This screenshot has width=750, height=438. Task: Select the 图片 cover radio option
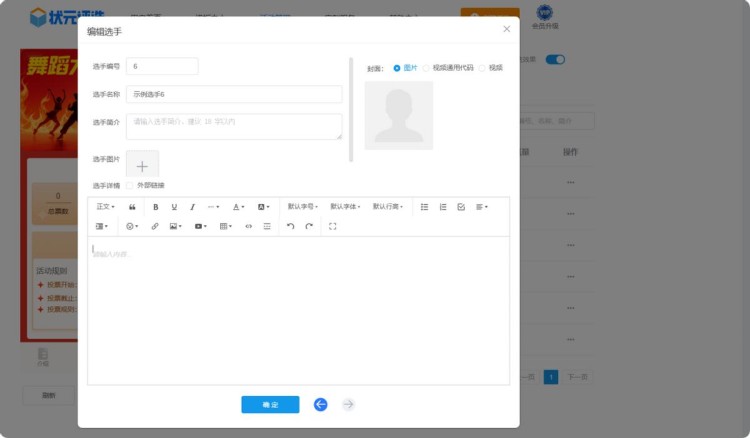[397, 68]
